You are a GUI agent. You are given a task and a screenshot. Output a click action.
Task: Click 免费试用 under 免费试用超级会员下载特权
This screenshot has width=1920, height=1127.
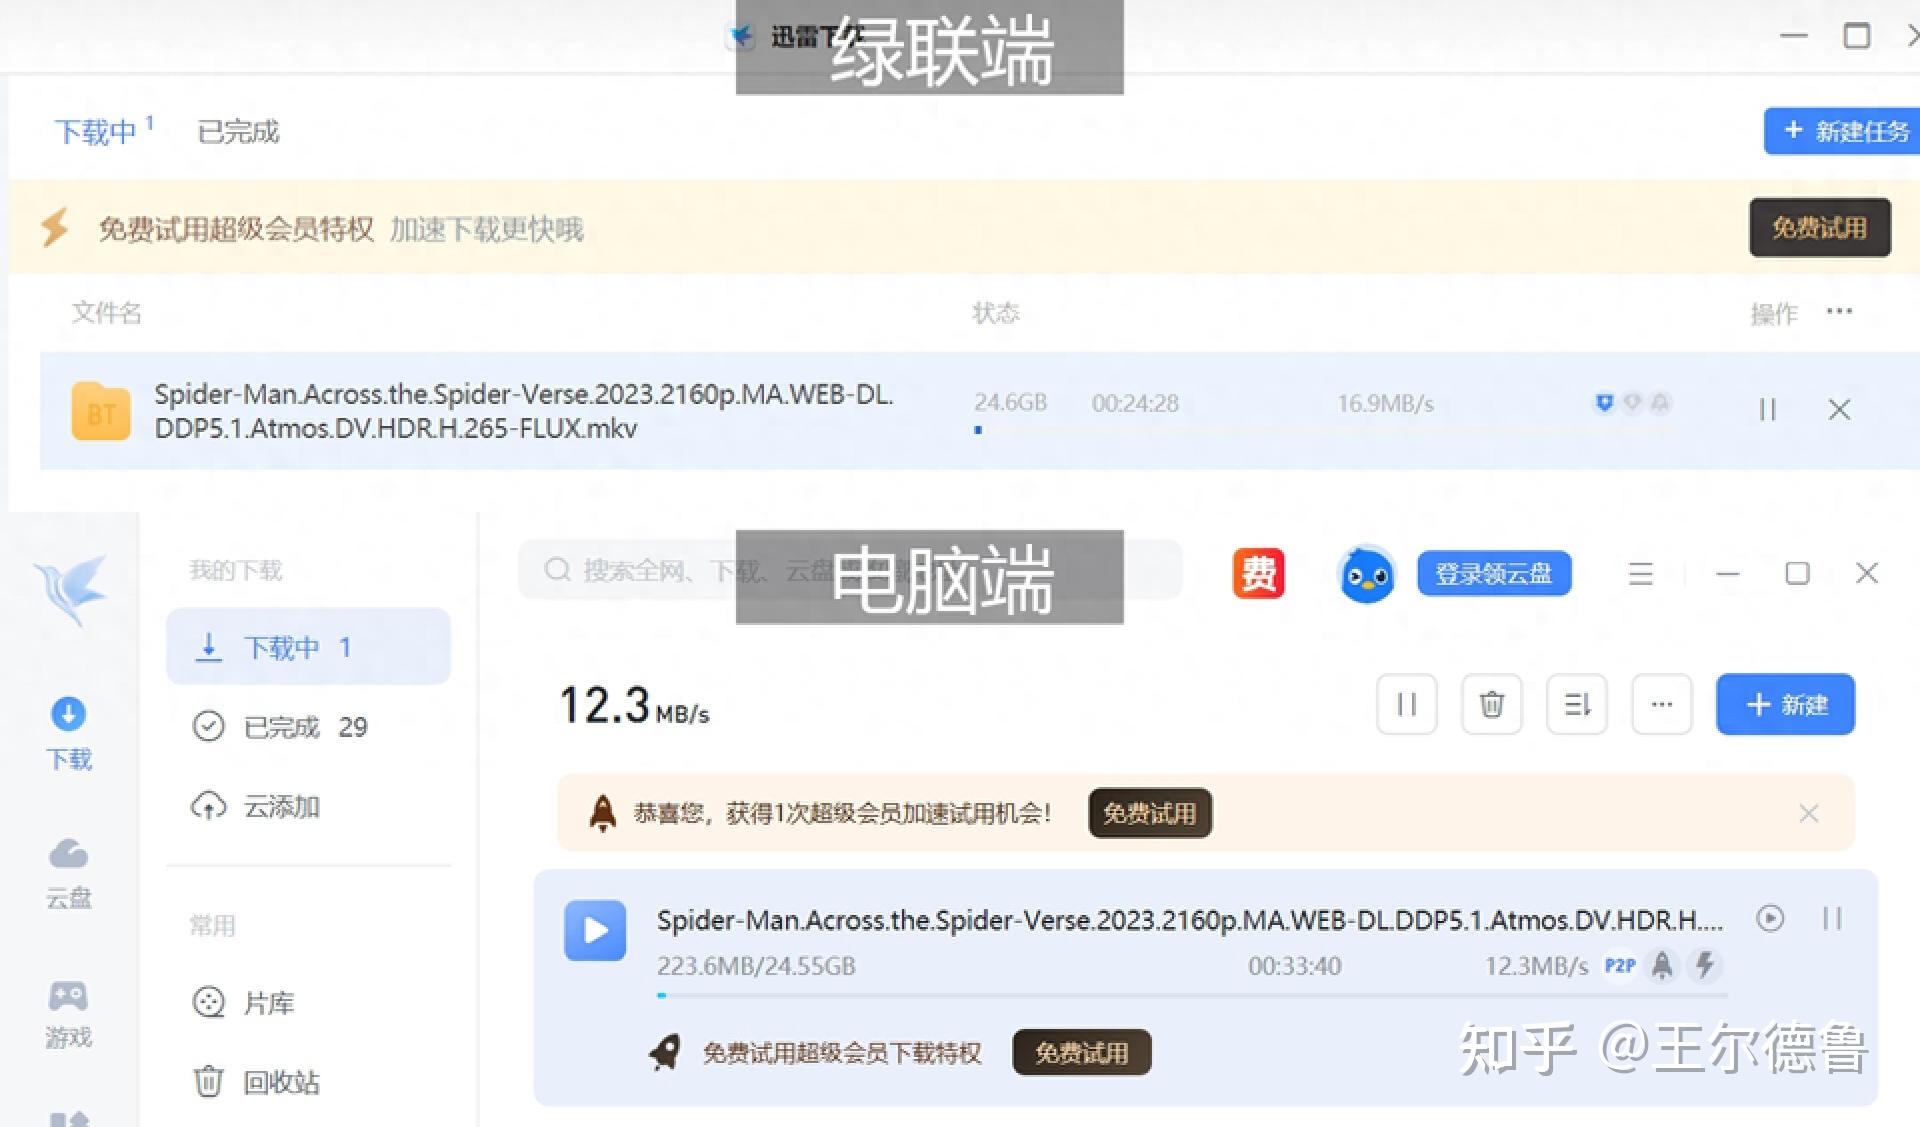click(x=1082, y=1053)
